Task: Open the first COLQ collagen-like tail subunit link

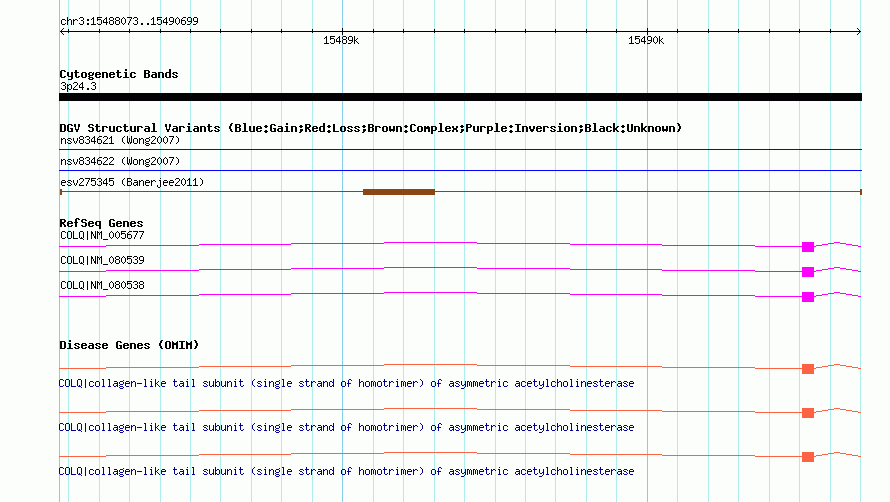Action: click(346, 383)
